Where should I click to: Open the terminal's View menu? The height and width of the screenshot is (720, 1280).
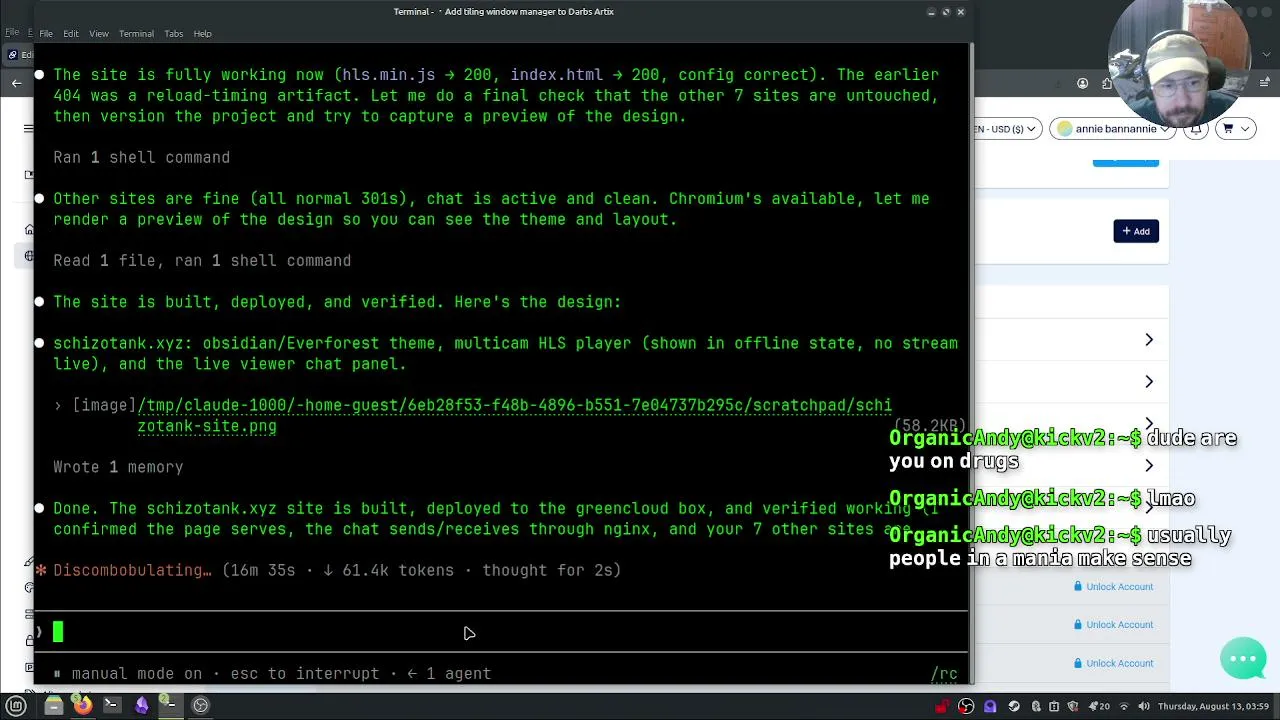click(x=99, y=33)
